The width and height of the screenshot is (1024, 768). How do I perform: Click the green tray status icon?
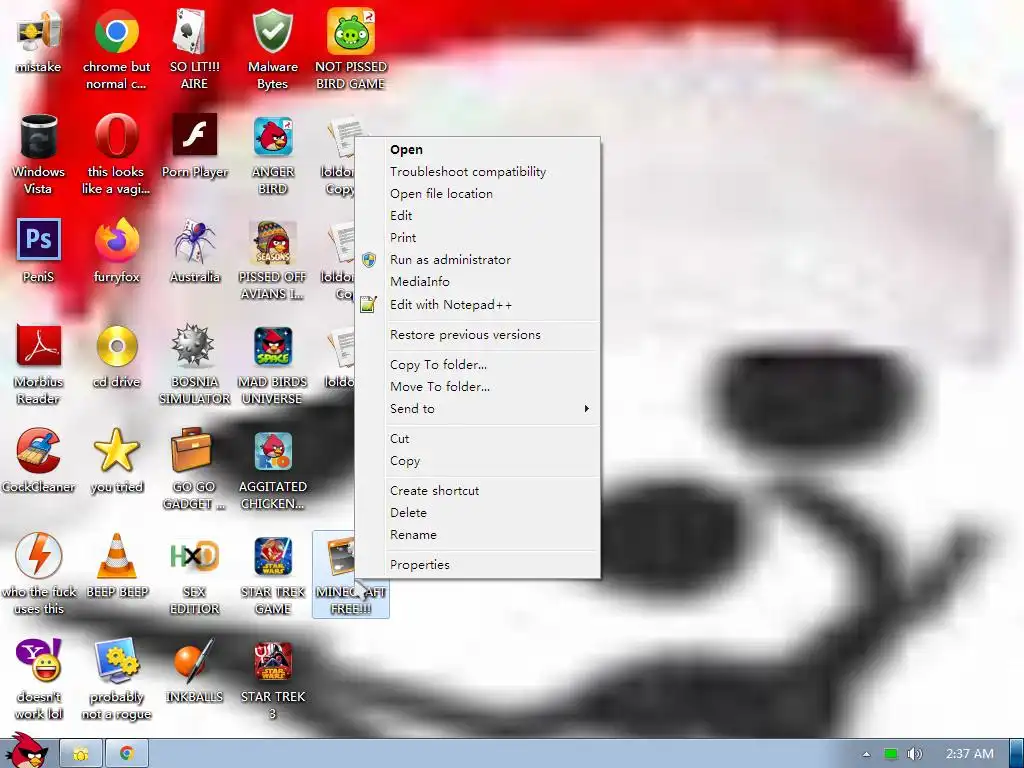tap(891, 754)
